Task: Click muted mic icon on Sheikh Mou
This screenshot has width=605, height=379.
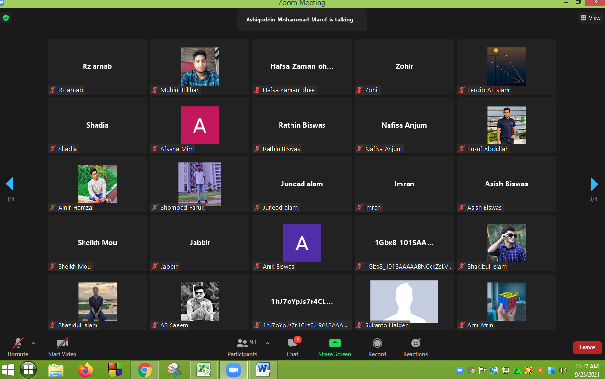Action: 53,266
